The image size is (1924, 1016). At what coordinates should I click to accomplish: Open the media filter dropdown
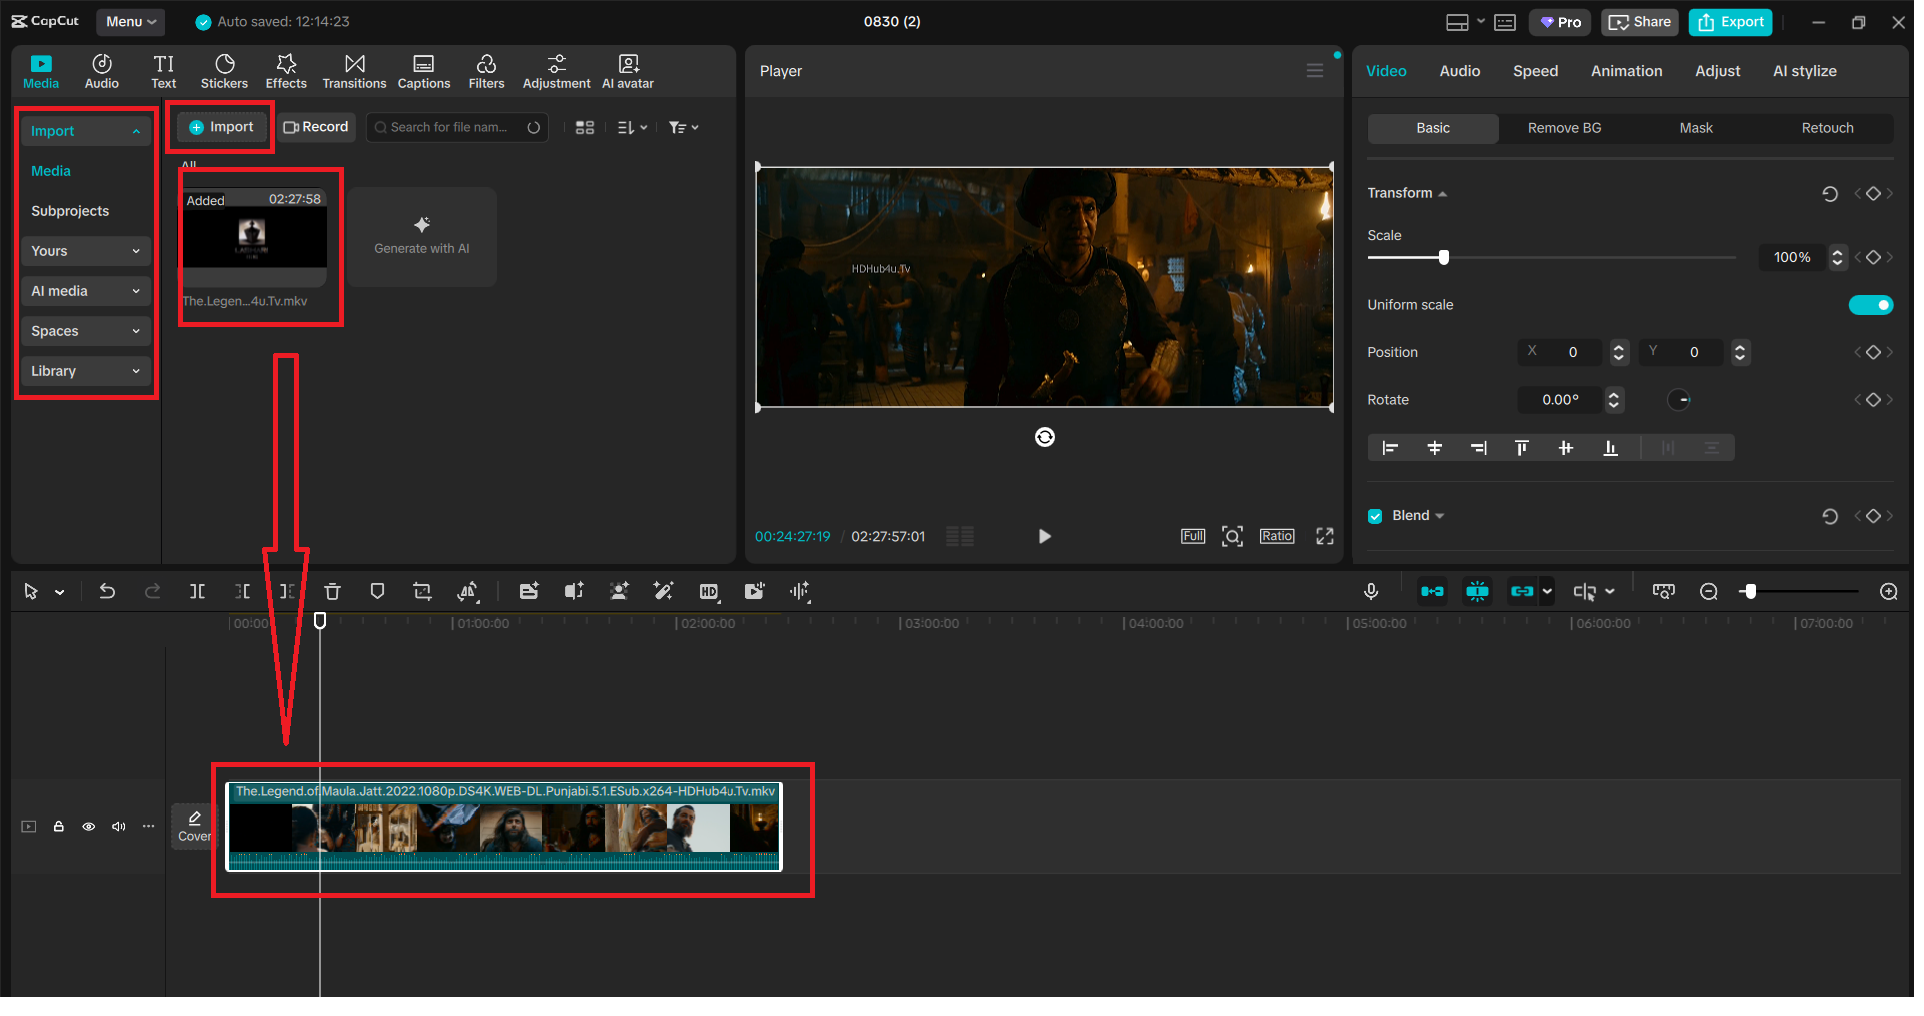[684, 128]
